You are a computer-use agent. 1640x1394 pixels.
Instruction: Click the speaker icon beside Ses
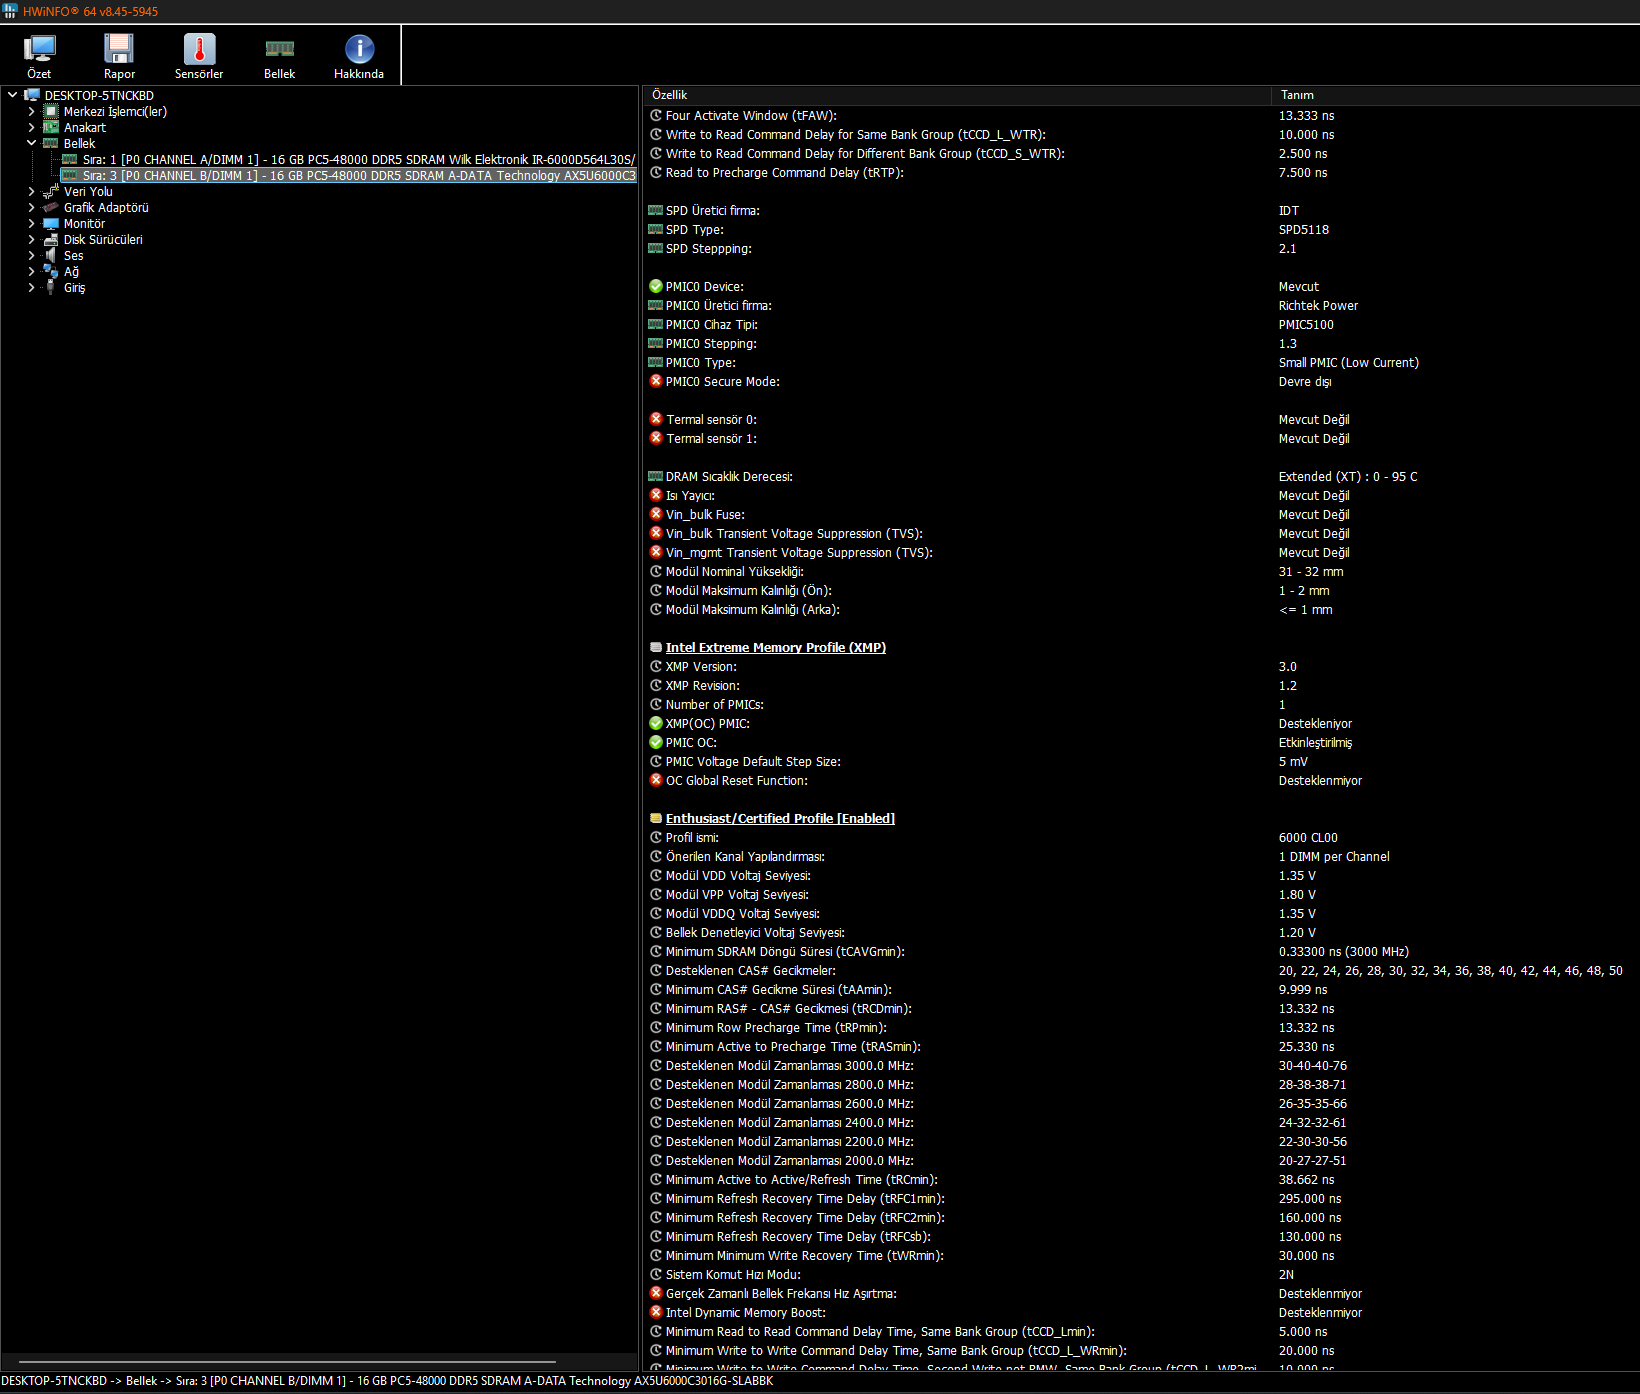[51, 255]
